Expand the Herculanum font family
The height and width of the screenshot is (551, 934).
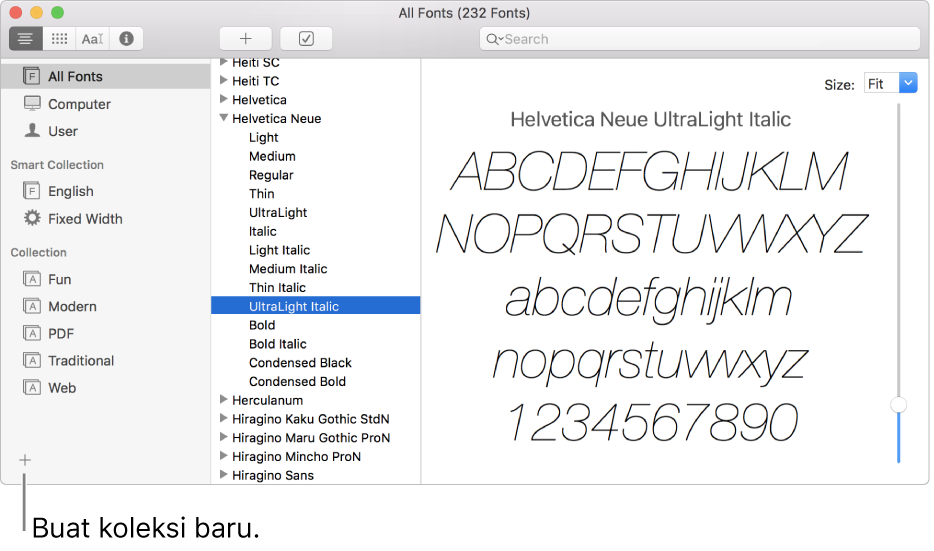click(223, 399)
